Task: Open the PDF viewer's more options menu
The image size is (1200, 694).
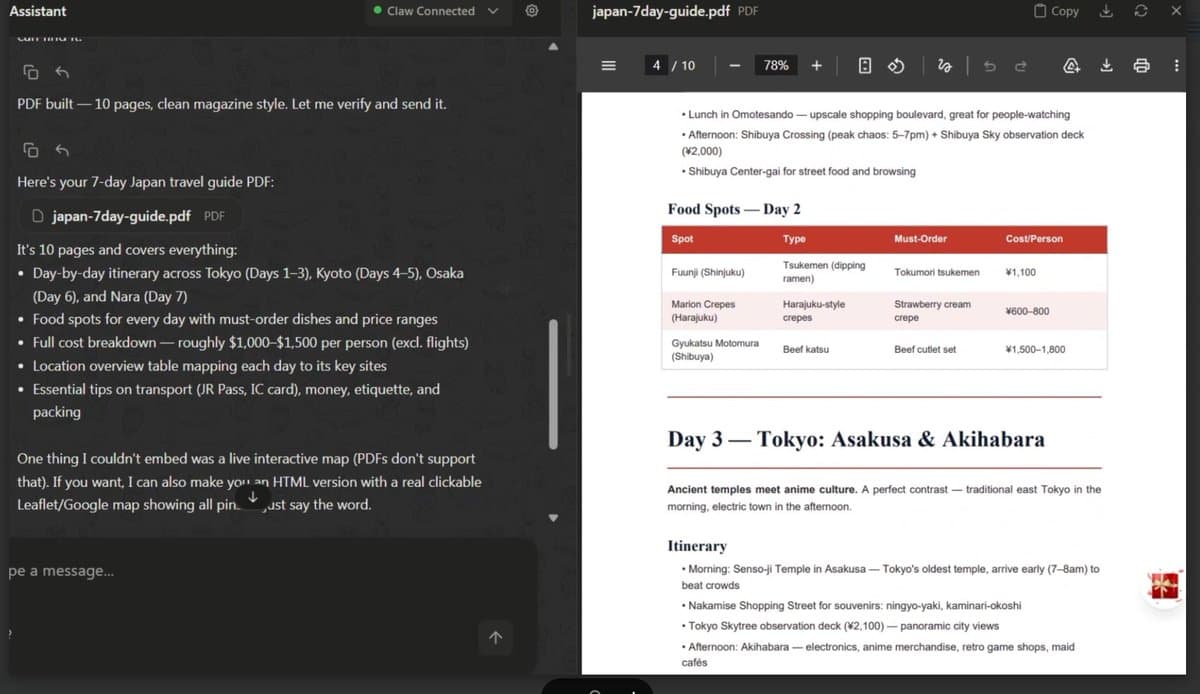Action: (x=1177, y=65)
